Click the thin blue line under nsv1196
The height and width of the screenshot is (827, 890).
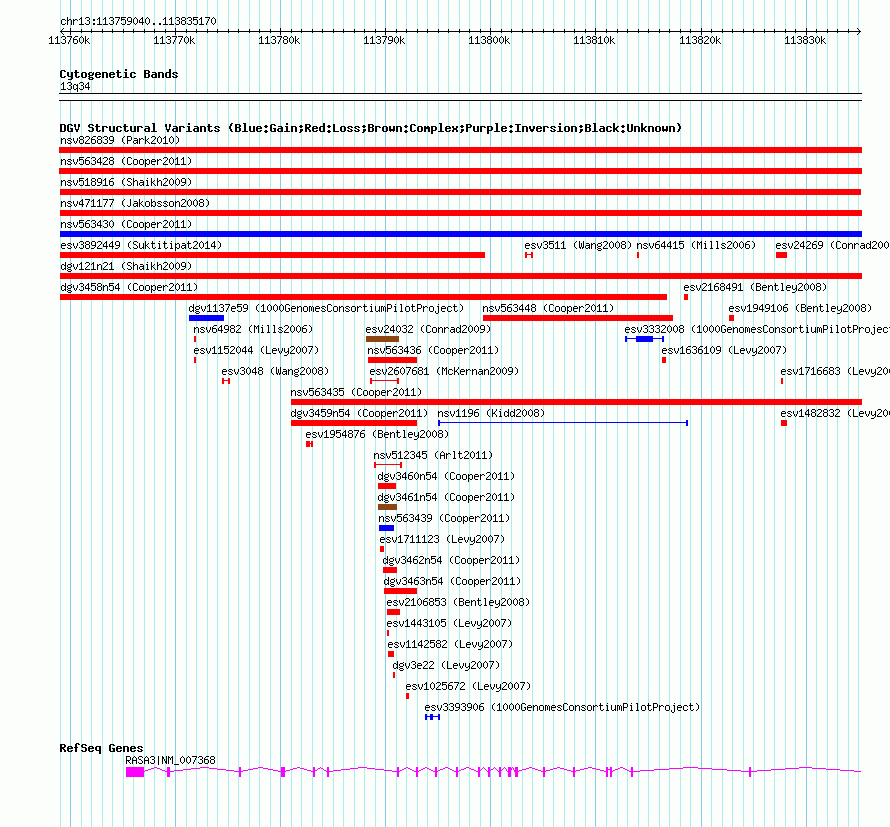coord(563,423)
